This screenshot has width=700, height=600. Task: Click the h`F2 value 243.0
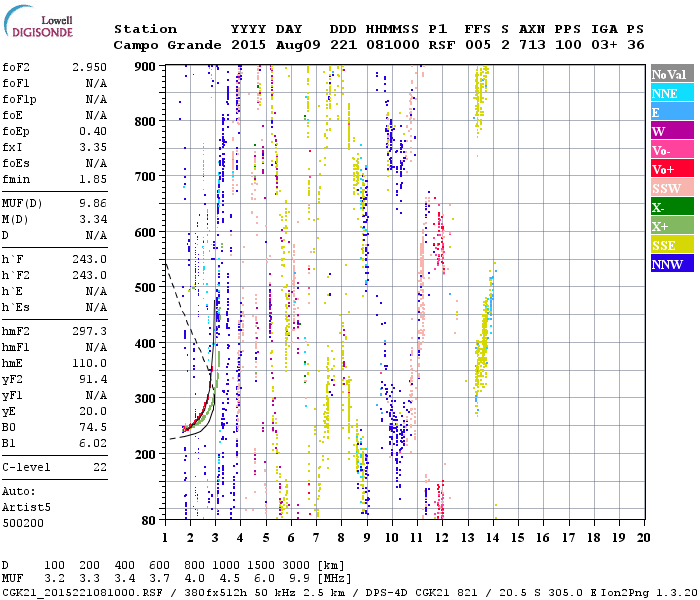(89, 275)
